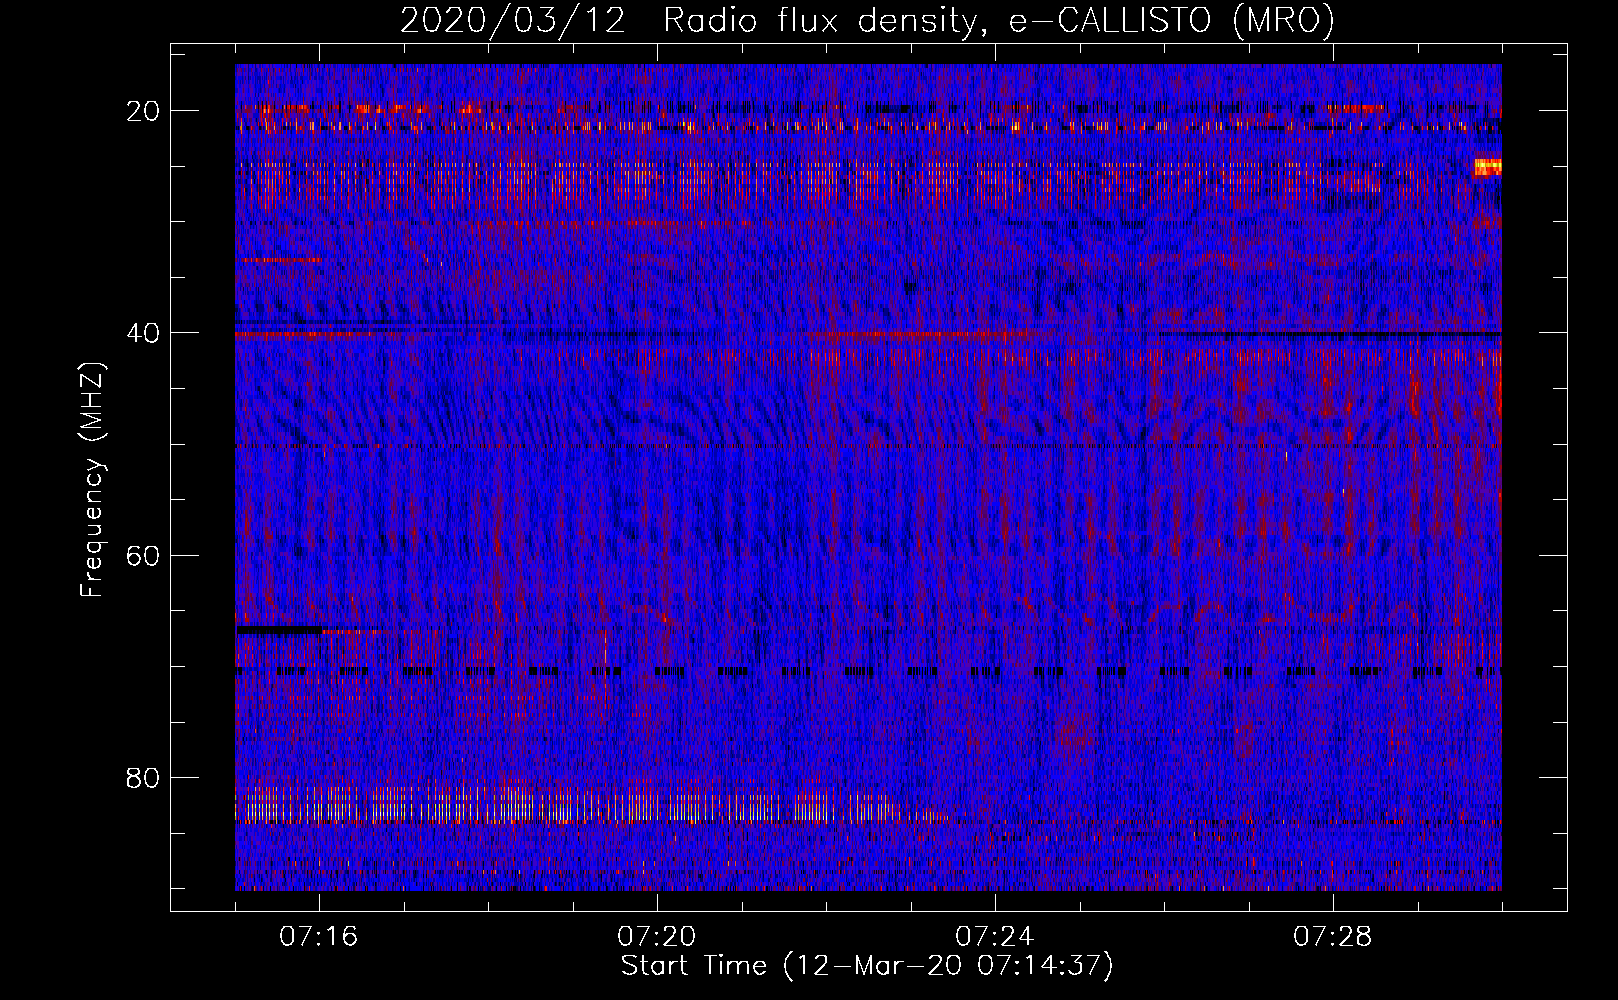Click the 'Start Time (12-Mar-20 07:14:37)' label
This screenshot has width=1618, height=1000.
click(867, 966)
